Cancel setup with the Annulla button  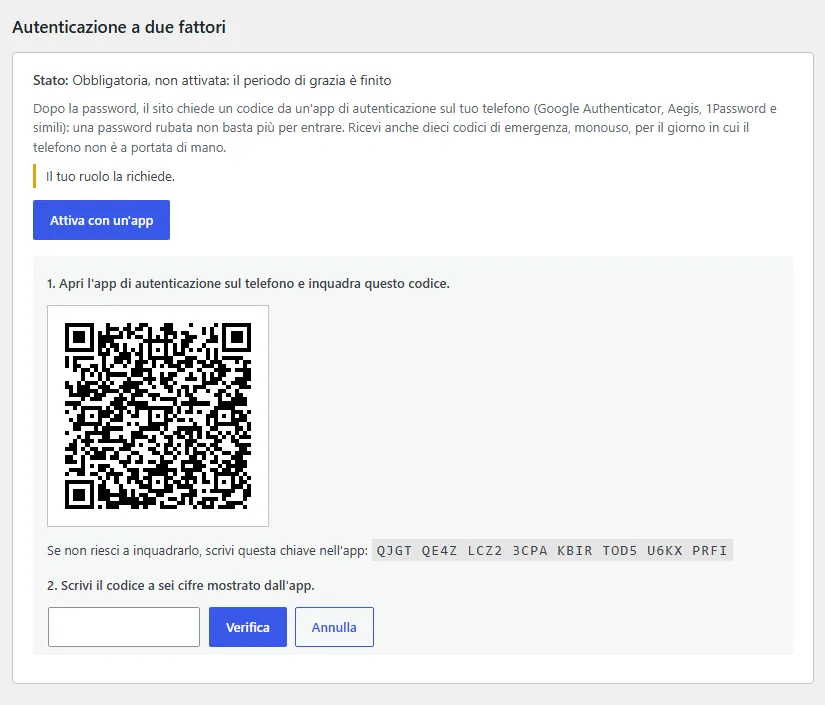pyautogui.click(x=334, y=627)
